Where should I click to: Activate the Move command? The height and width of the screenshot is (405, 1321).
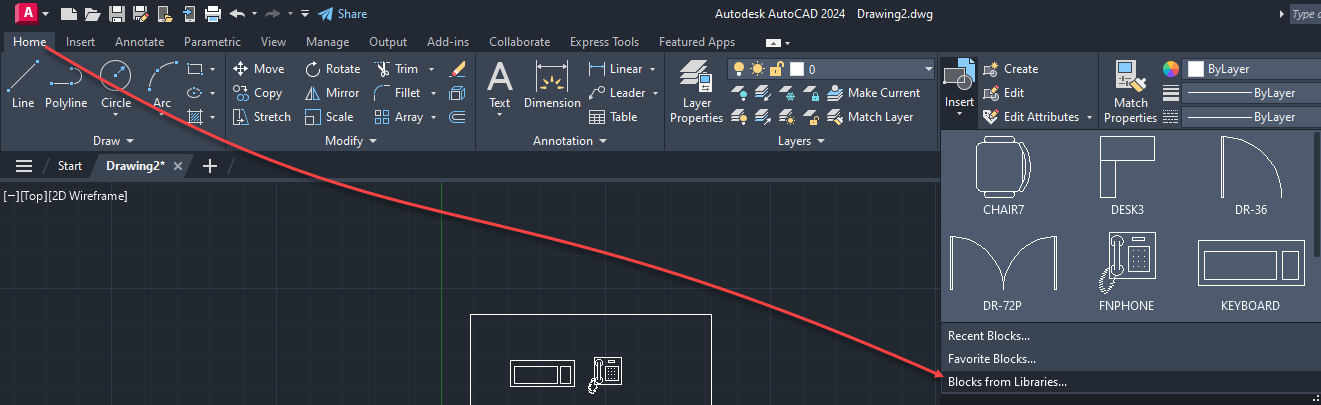[x=259, y=69]
